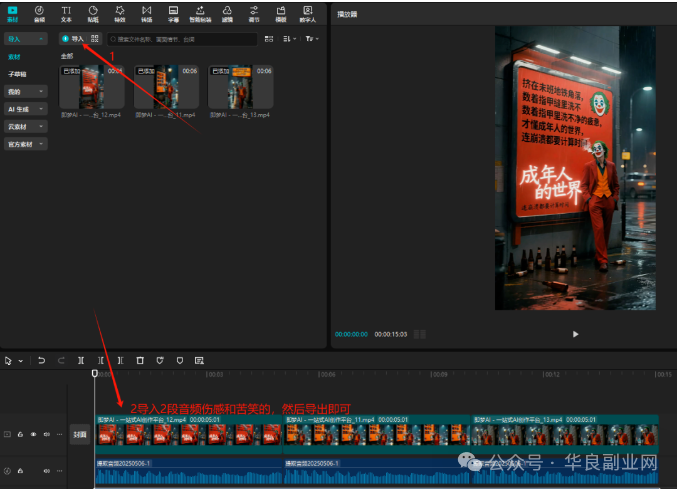Click the delete clip trash icon
The height and width of the screenshot is (489, 679).
coord(140,360)
